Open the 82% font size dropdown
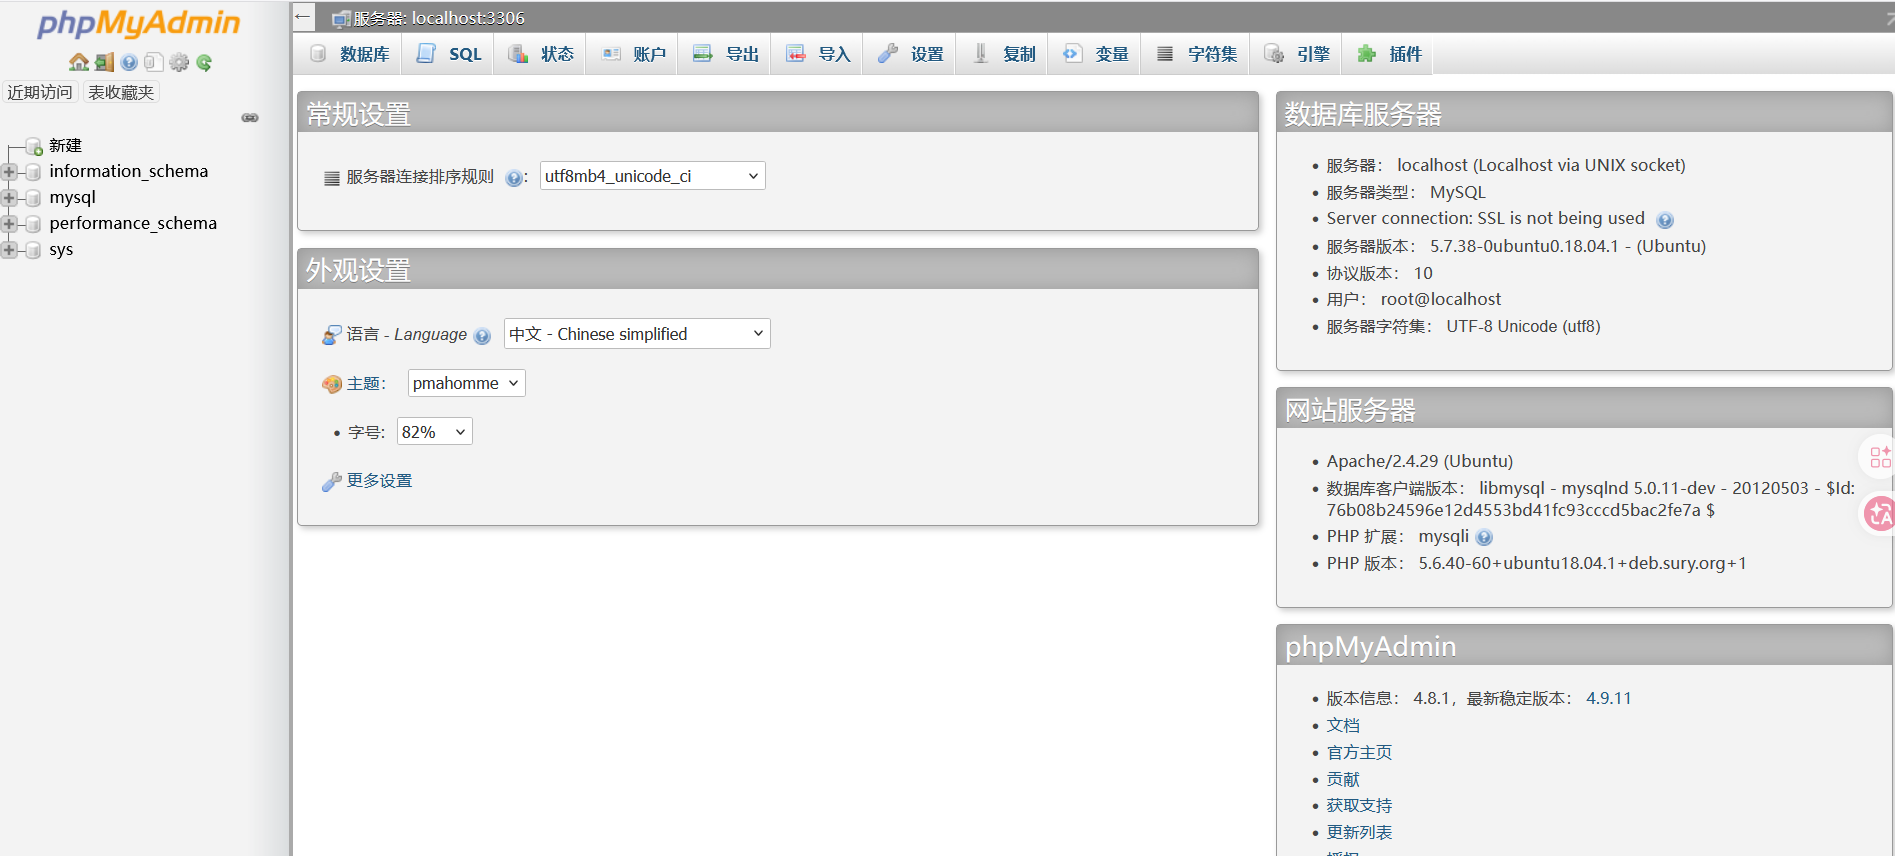This screenshot has height=856, width=1895. coord(434,432)
